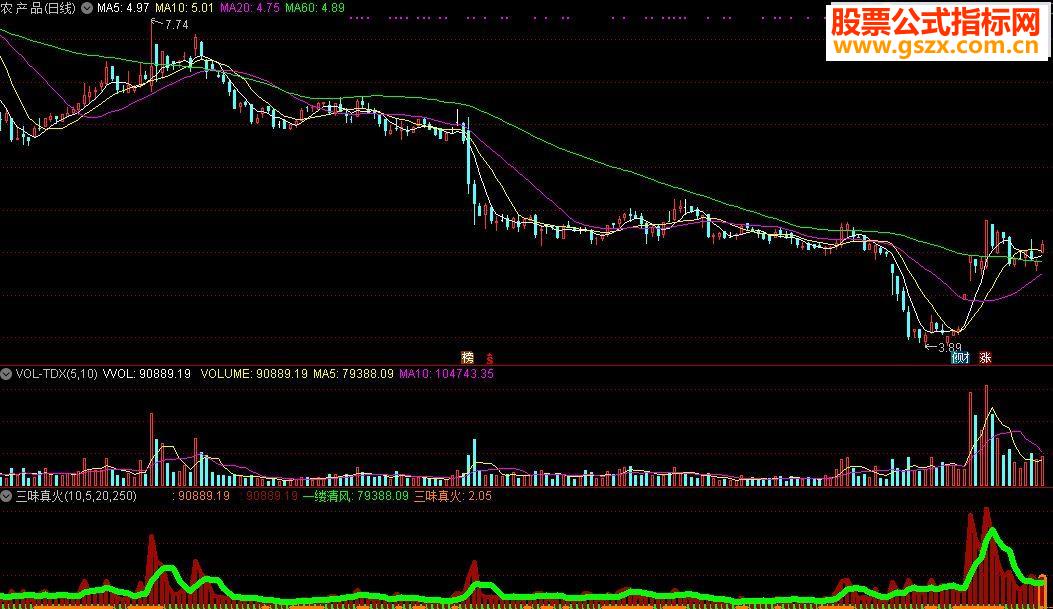This screenshot has height=609, width=1053.
Task: Select the MA20: 4.75 value label
Action: click(x=249, y=8)
